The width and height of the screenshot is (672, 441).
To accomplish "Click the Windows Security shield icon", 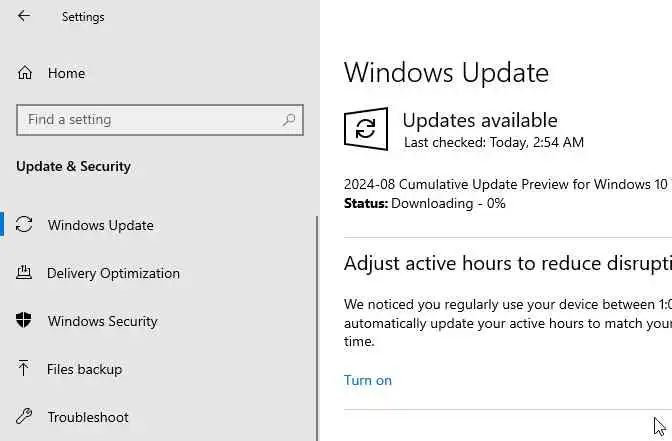I will click(25, 321).
